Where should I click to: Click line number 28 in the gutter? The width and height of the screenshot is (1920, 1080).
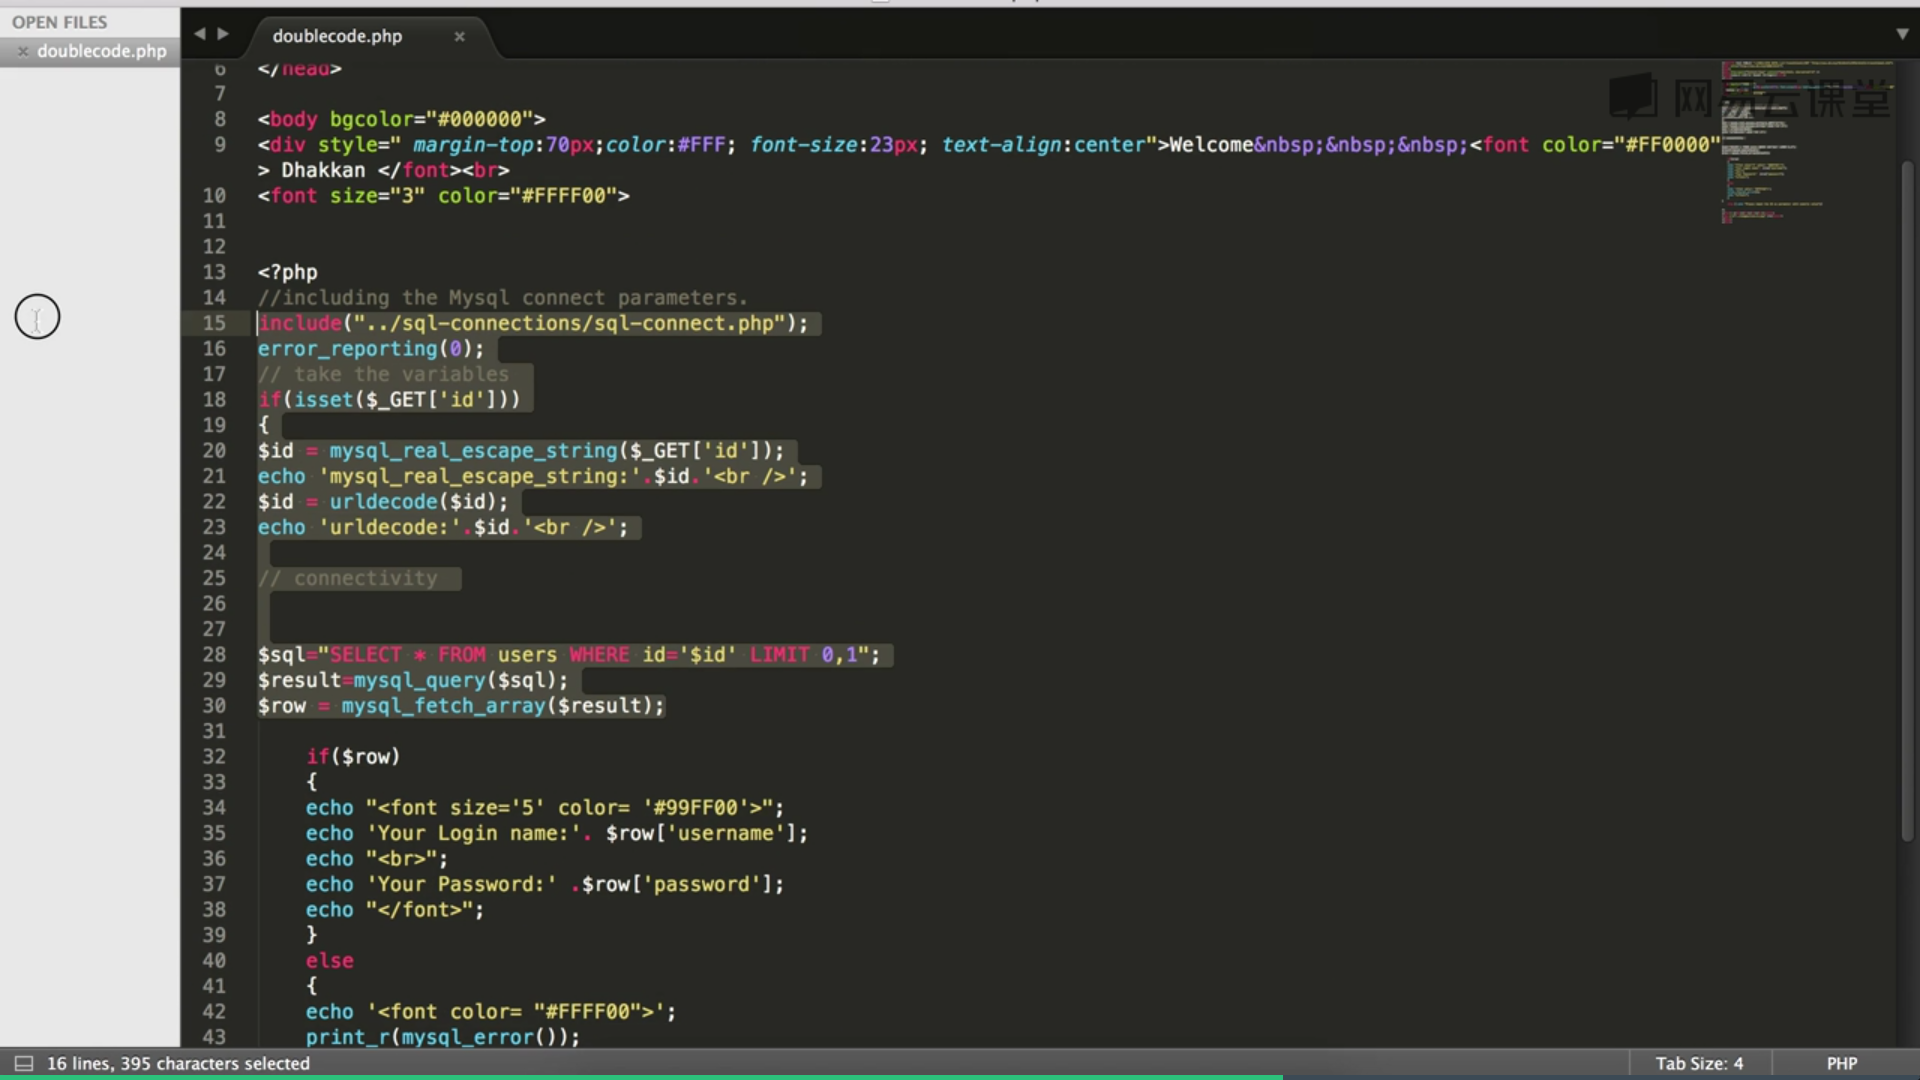(x=214, y=655)
